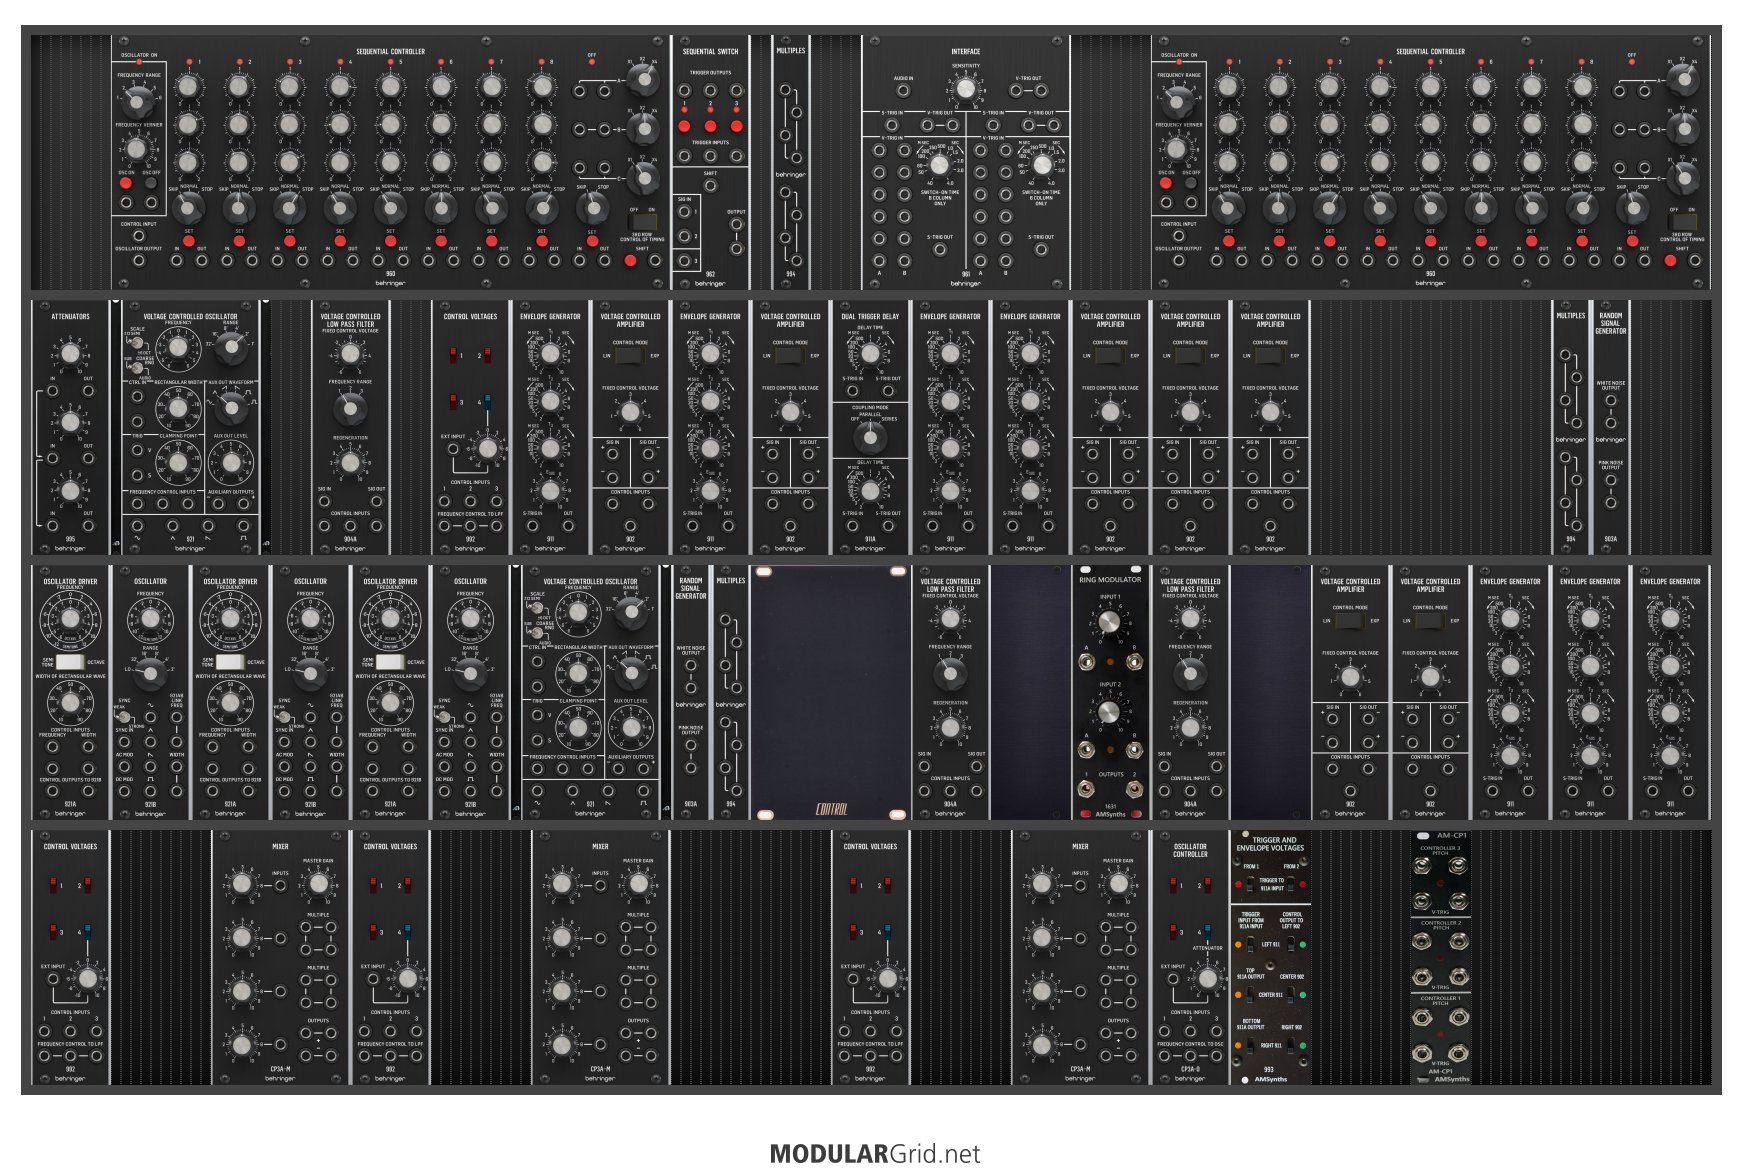Click the Shift jack on Sequential Switch

pos(710,186)
